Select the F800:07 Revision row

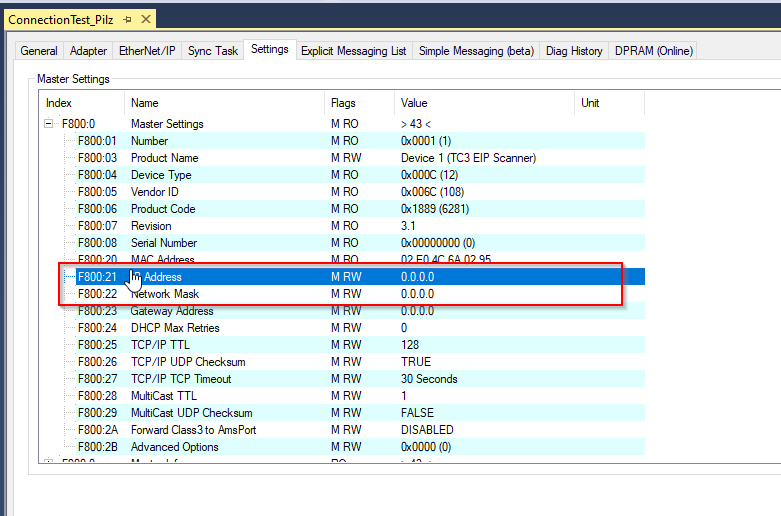(342, 226)
